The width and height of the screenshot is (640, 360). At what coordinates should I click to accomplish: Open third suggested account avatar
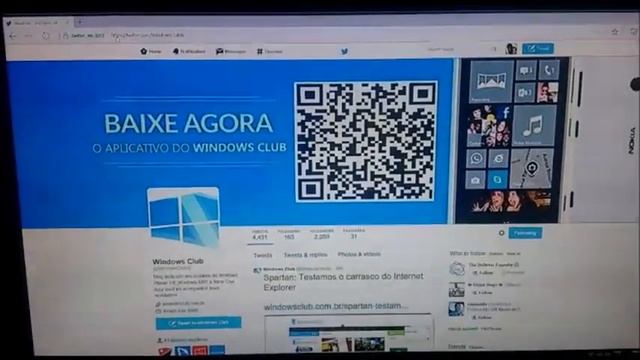pos(456,309)
